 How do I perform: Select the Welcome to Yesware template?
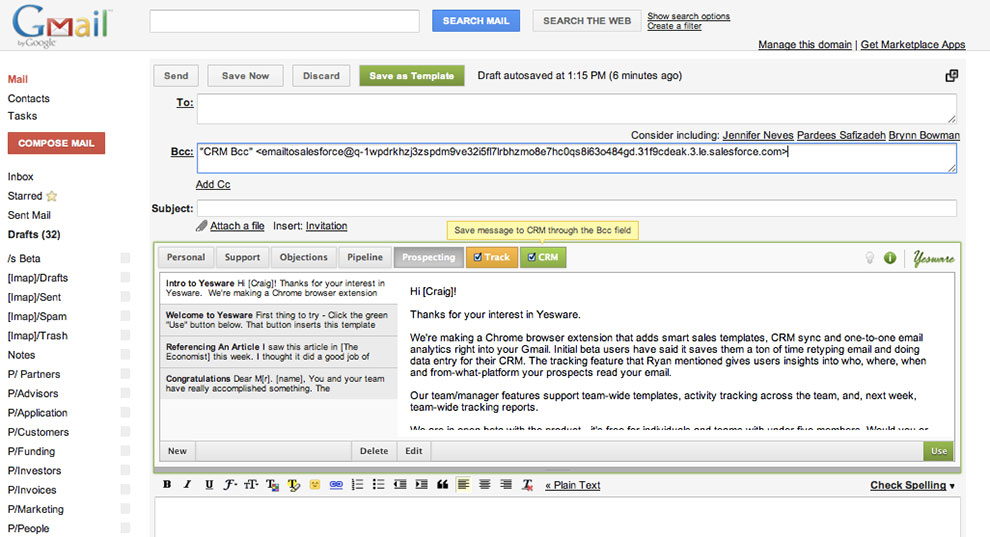pyautogui.click(x=279, y=320)
